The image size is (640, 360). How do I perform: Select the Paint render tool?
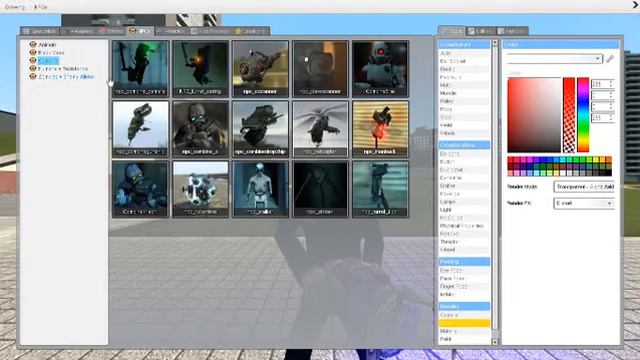point(464,339)
